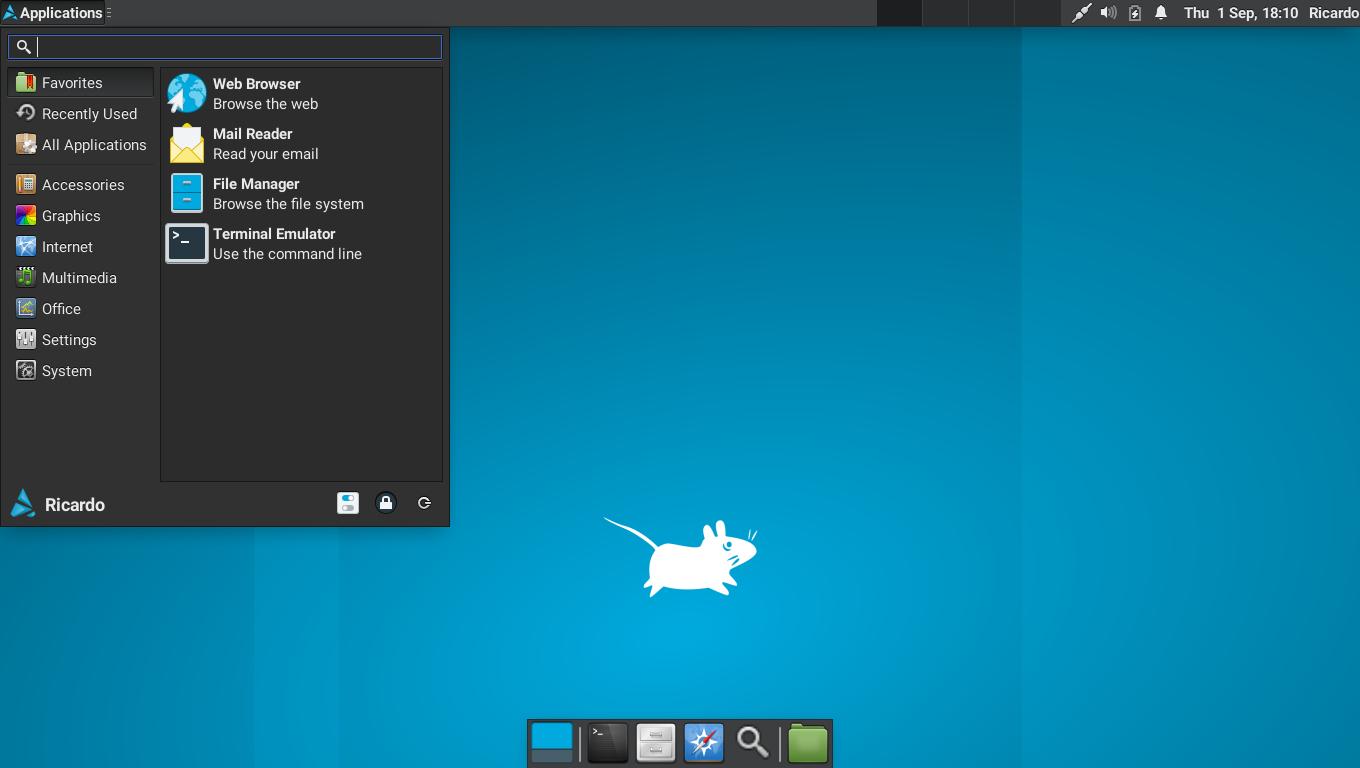Click the clock showing Thu 1 Sep, 18:10
Screen dimensions: 1360x768
coord(1241,13)
